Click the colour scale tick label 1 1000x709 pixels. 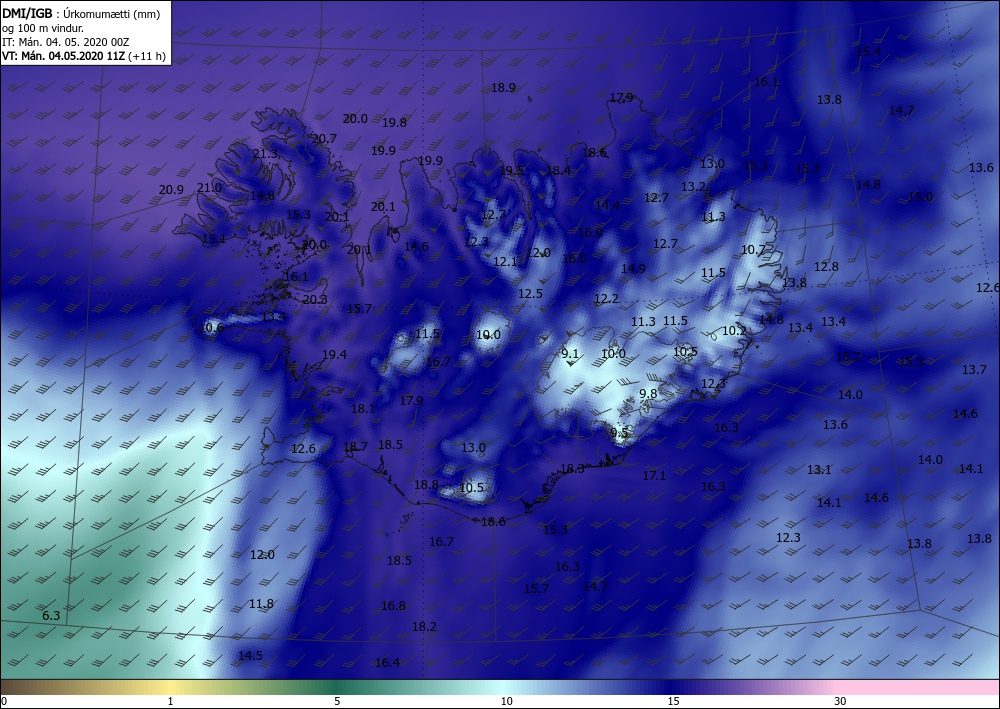point(170,702)
